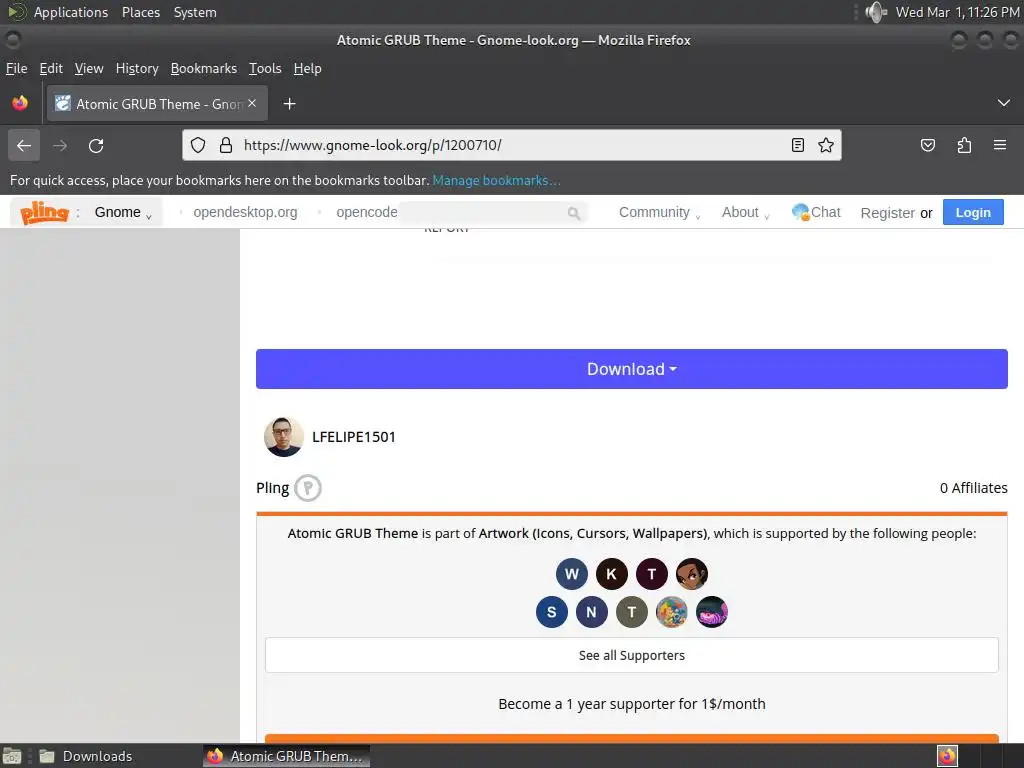The height and width of the screenshot is (768, 1024).
Task: Bookmark this page with the star icon
Action: [825, 145]
